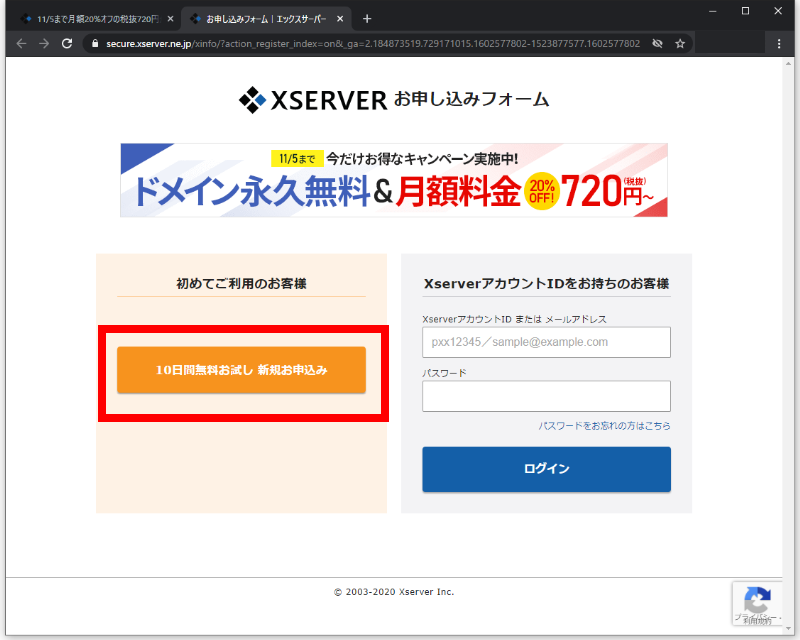
Task: Open the ドメイン永久無料 campaign banner
Action: 394,180
